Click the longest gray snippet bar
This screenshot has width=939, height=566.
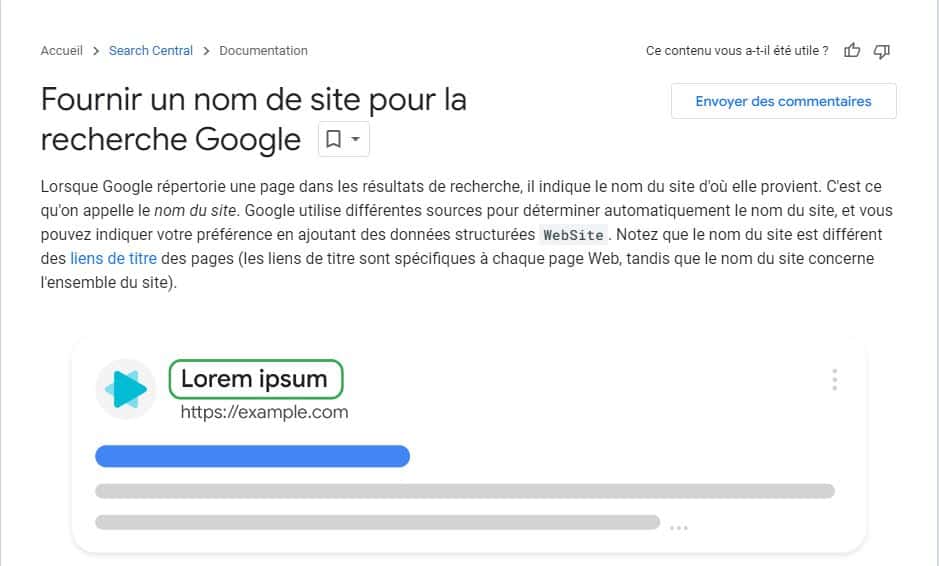[x=464, y=491]
